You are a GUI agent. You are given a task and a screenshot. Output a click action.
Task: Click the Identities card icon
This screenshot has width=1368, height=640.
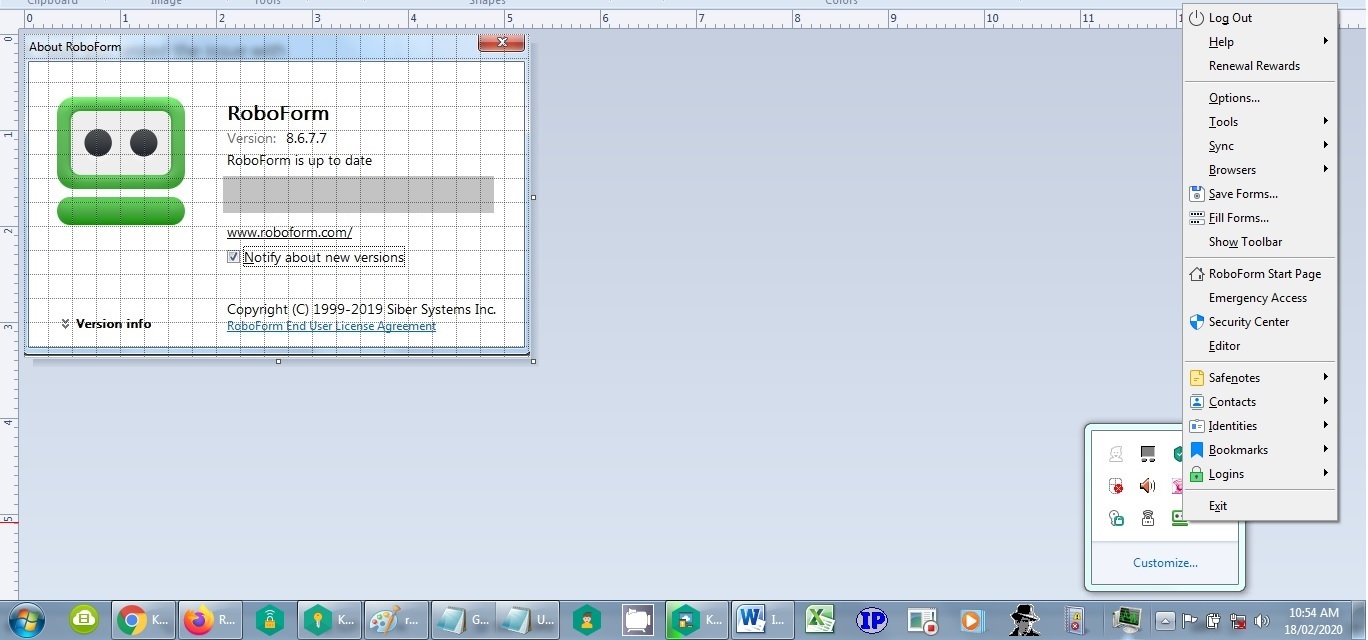[1196, 425]
